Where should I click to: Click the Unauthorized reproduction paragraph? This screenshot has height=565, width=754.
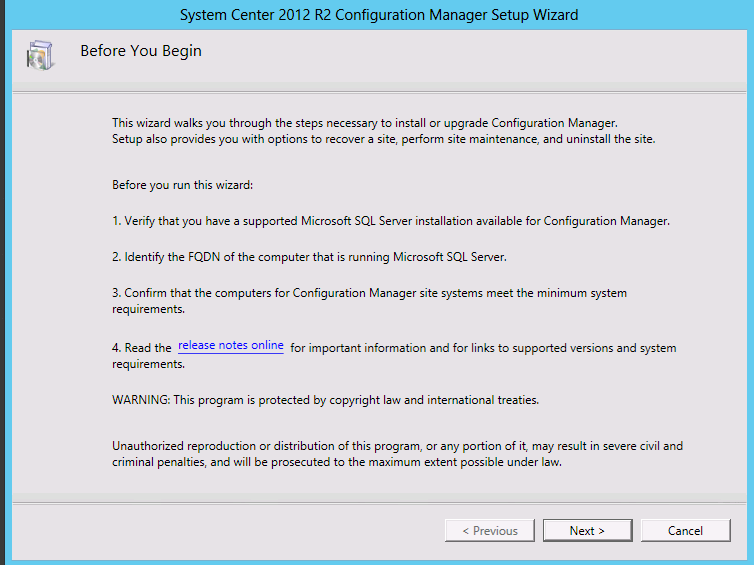[397, 454]
